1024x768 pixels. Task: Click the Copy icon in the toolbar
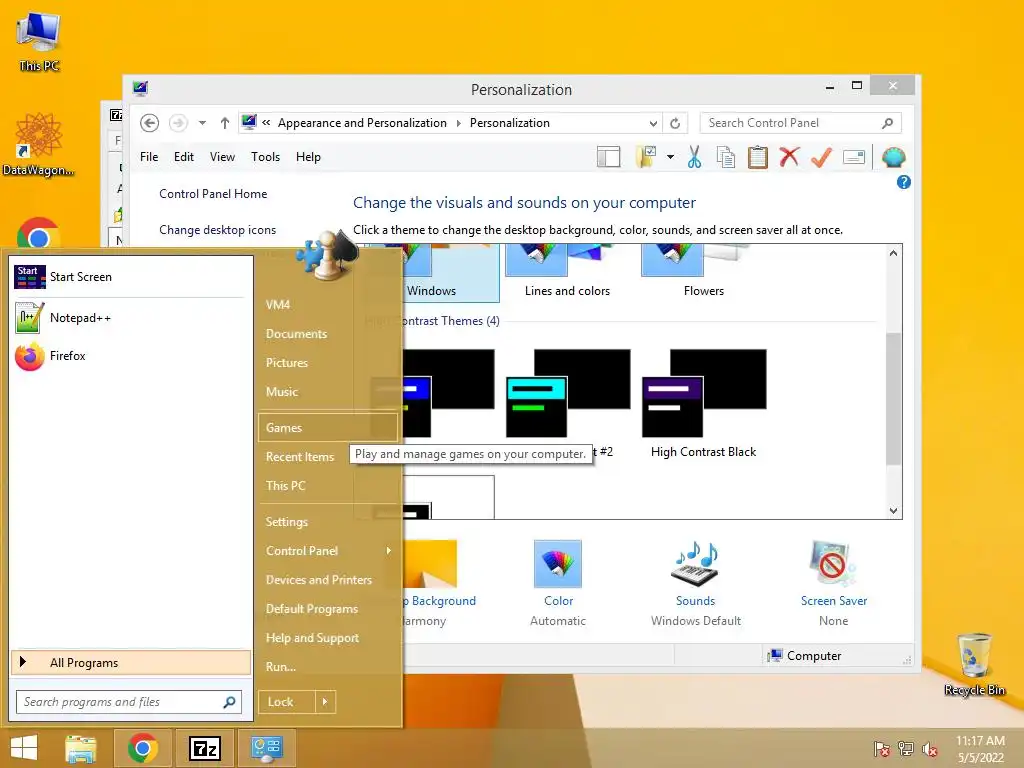pos(726,157)
